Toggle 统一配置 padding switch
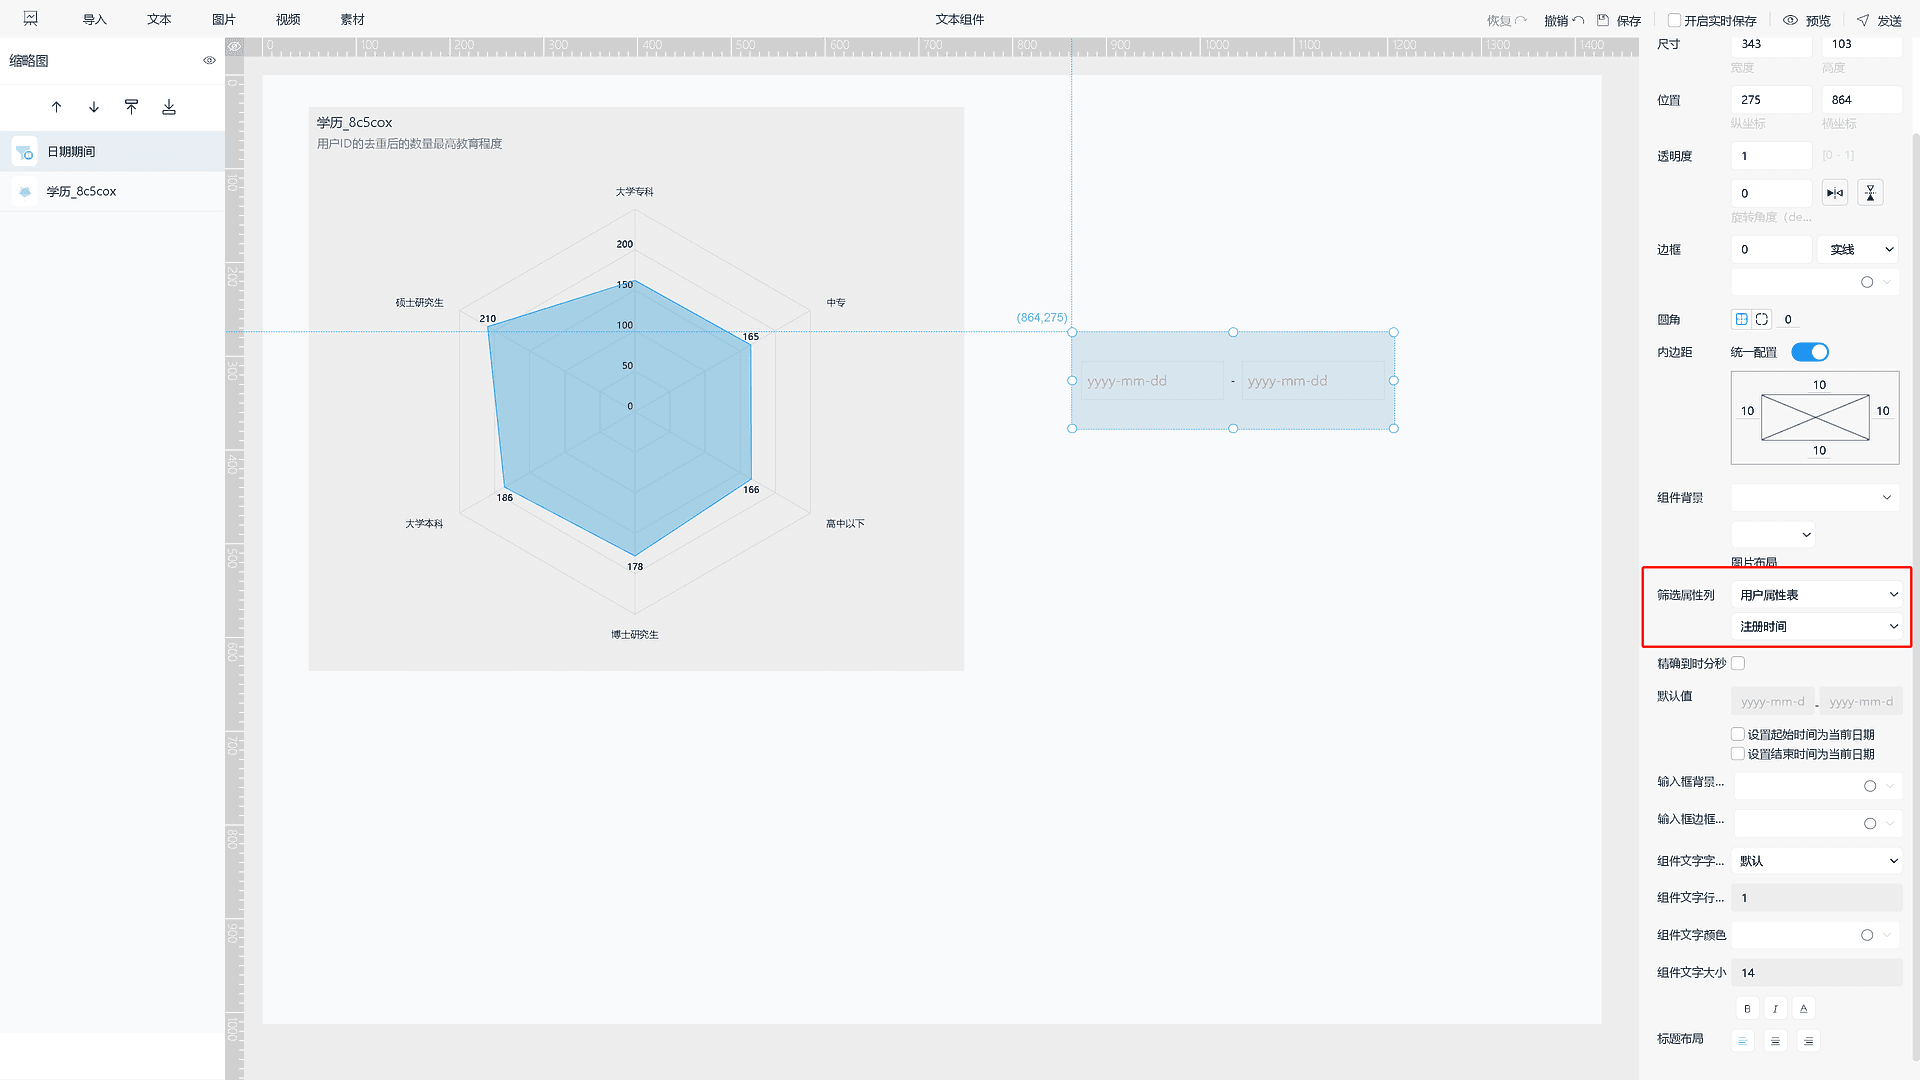Image resolution: width=1920 pixels, height=1080 pixels. [x=1810, y=352]
